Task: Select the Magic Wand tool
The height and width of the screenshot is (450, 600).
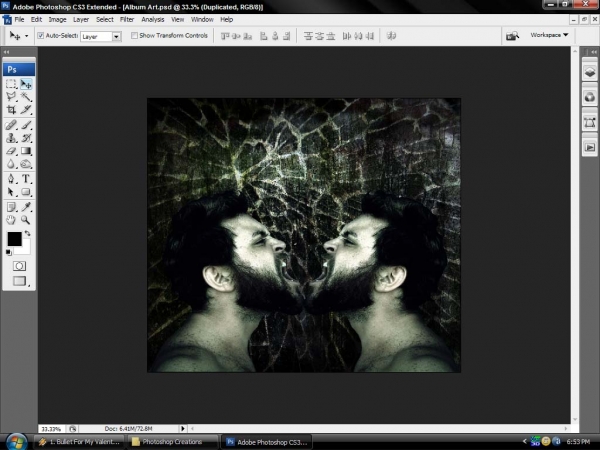Action: tap(26, 96)
